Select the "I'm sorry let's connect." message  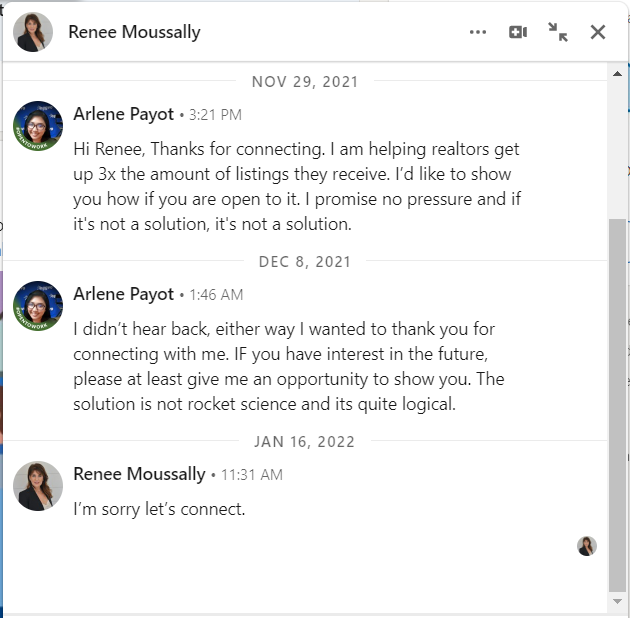(x=159, y=509)
